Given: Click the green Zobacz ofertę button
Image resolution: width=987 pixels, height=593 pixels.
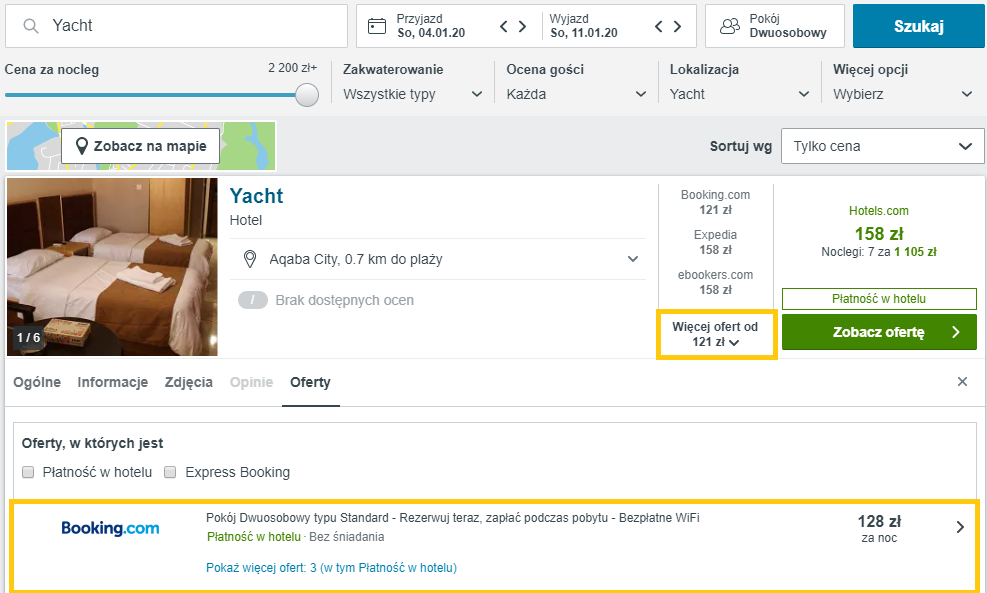Looking at the screenshot, I should [x=879, y=332].
